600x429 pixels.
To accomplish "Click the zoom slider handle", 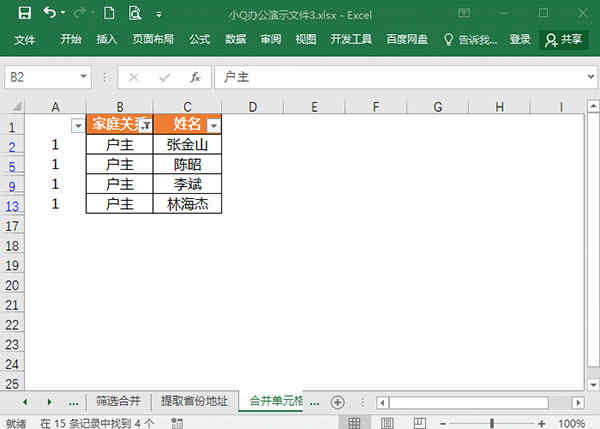I will (492, 423).
